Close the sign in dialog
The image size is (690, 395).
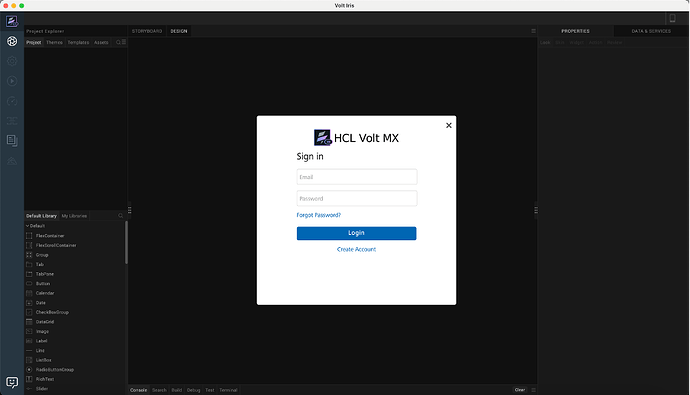[448, 125]
